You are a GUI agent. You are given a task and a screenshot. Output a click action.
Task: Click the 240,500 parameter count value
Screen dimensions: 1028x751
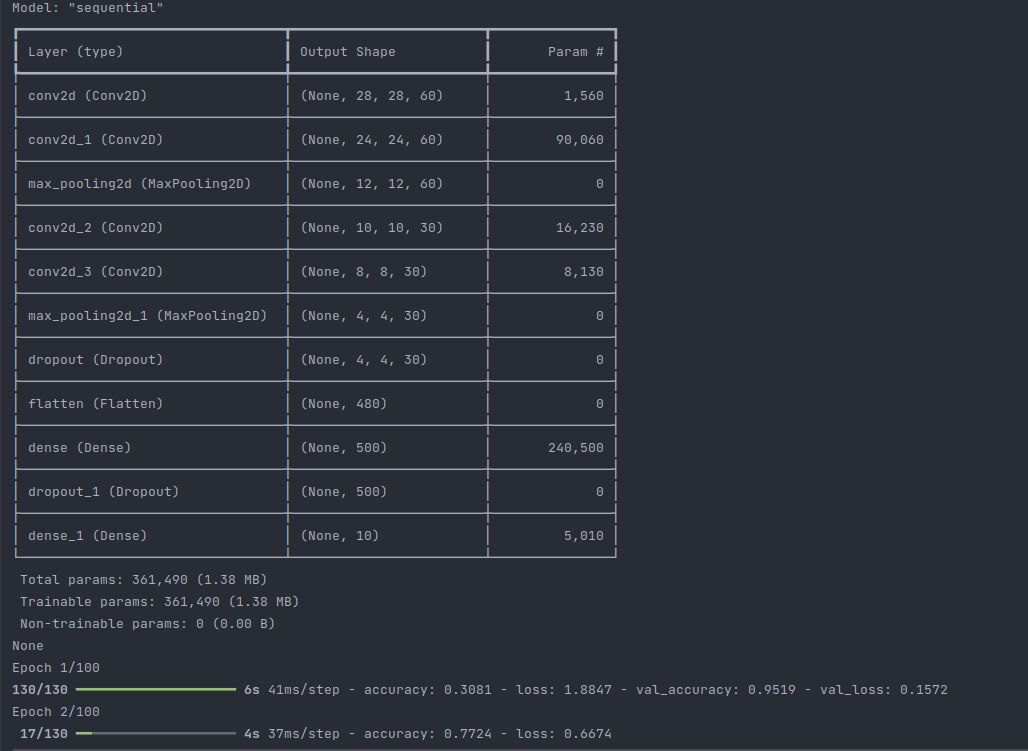pyautogui.click(x=575, y=448)
